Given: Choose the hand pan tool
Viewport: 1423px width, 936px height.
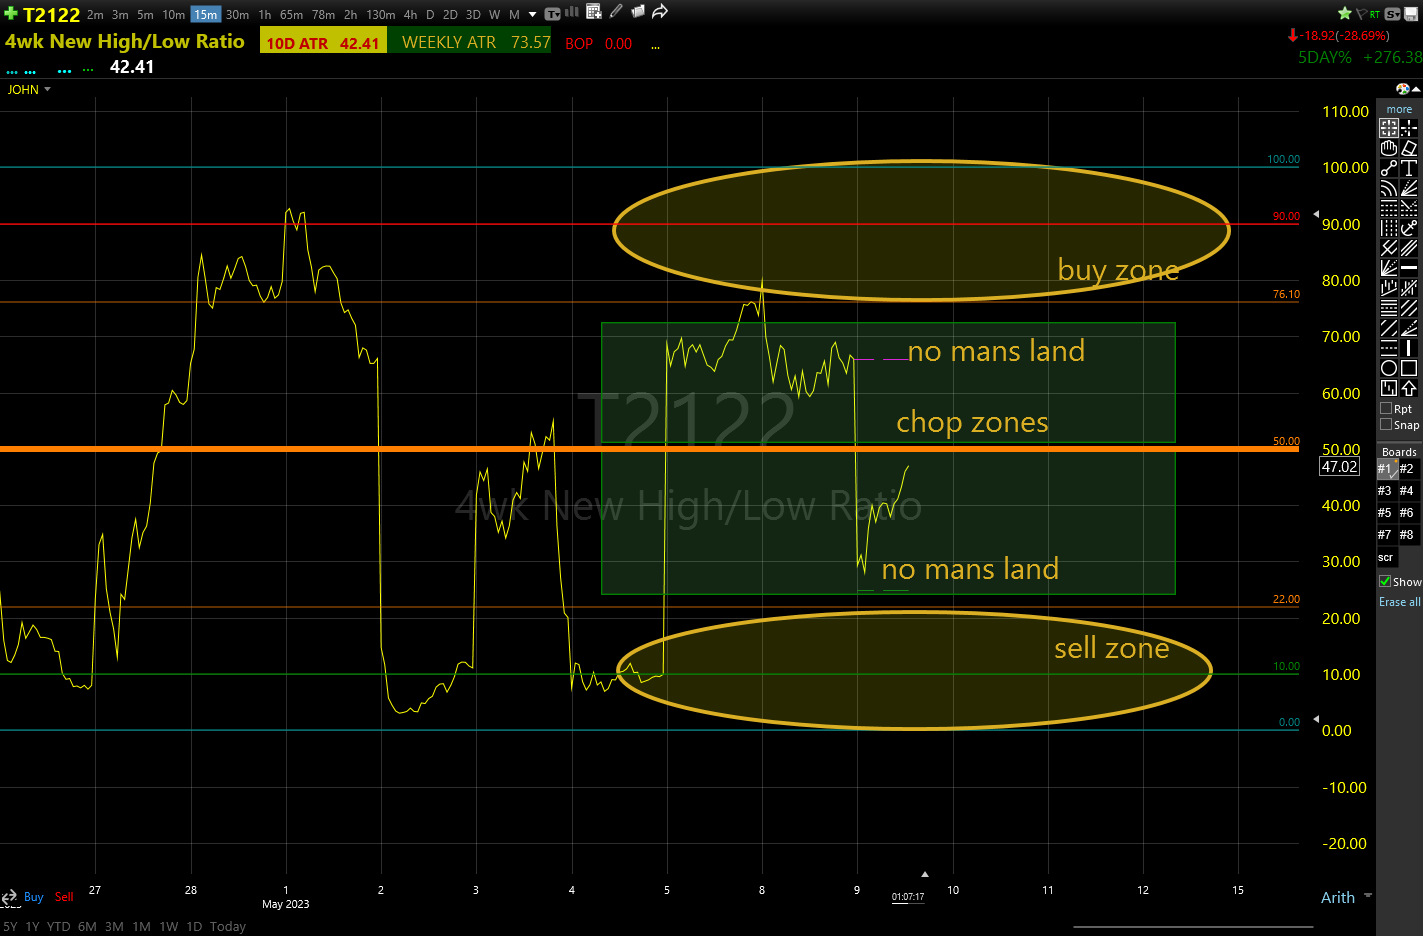Looking at the screenshot, I should click(1388, 148).
